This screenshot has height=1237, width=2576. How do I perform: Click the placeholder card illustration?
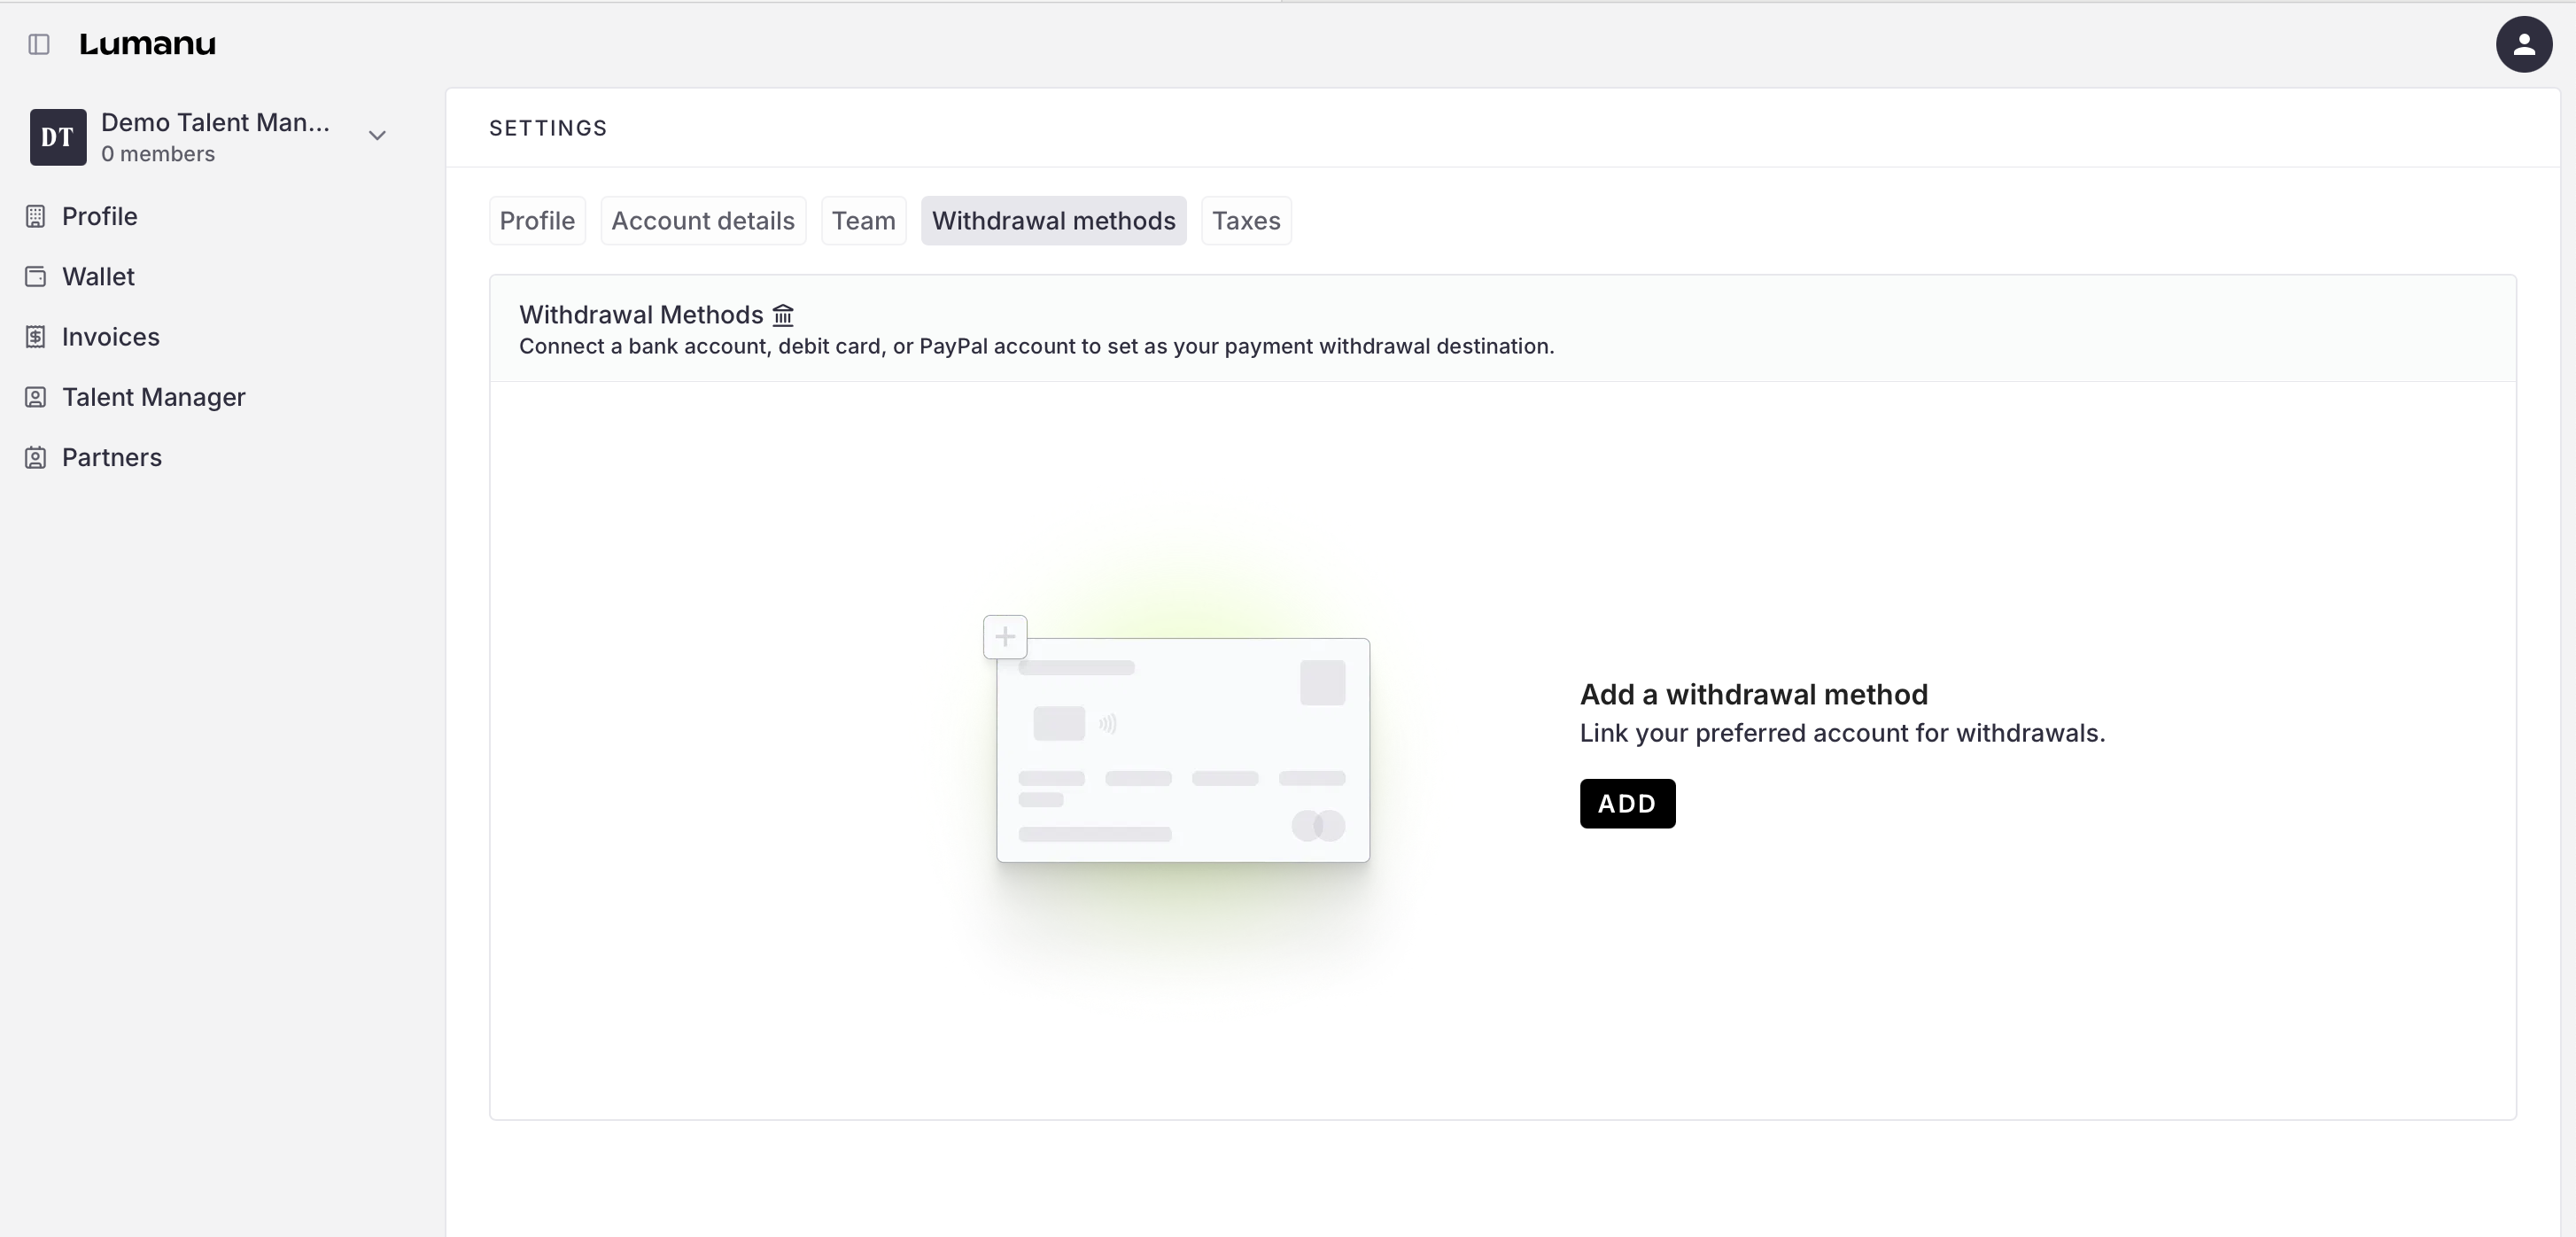(1183, 750)
